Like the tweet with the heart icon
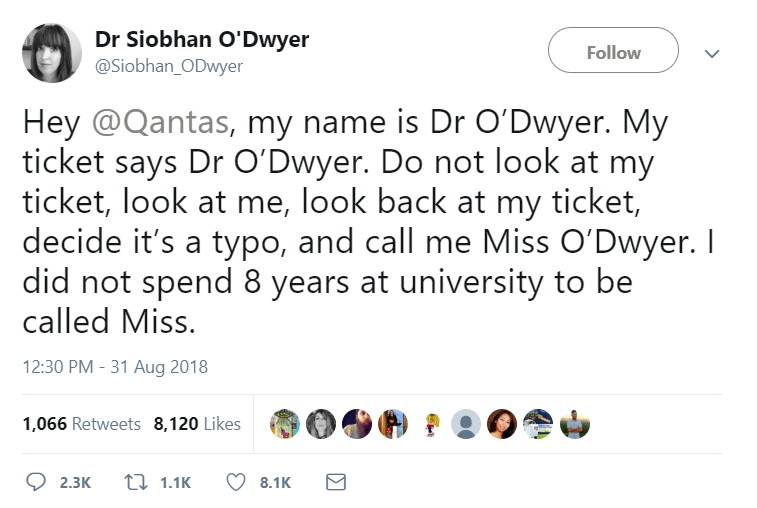The width and height of the screenshot is (757, 508). pyautogui.click(x=237, y=482)
